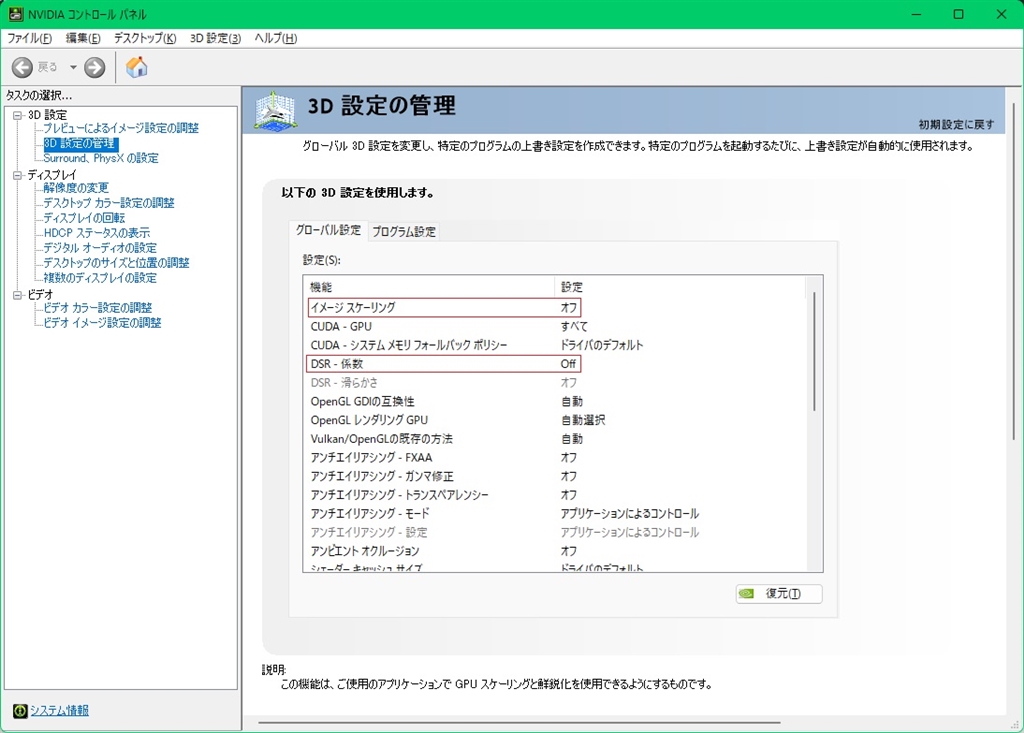Click the Back arrow button
This screenshot has width=1024, height=733.
click(22, 67)
